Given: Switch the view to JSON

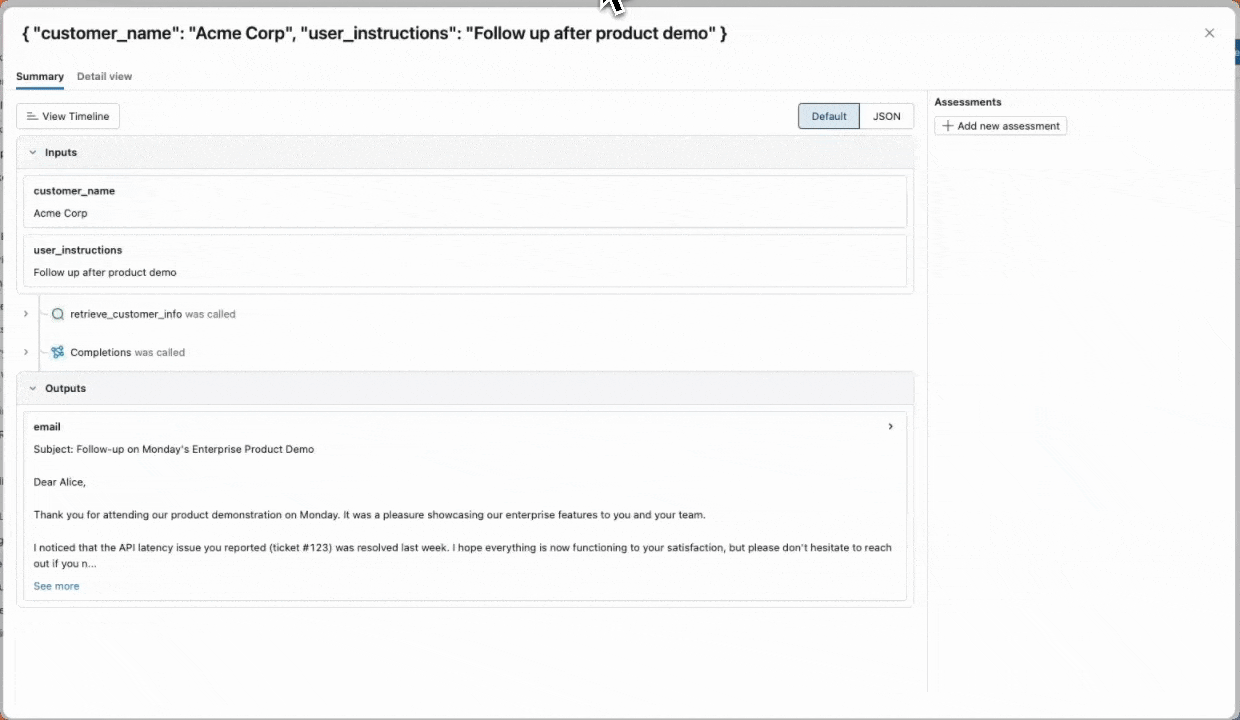Looking at the screenshot, I should coord(886,116).
